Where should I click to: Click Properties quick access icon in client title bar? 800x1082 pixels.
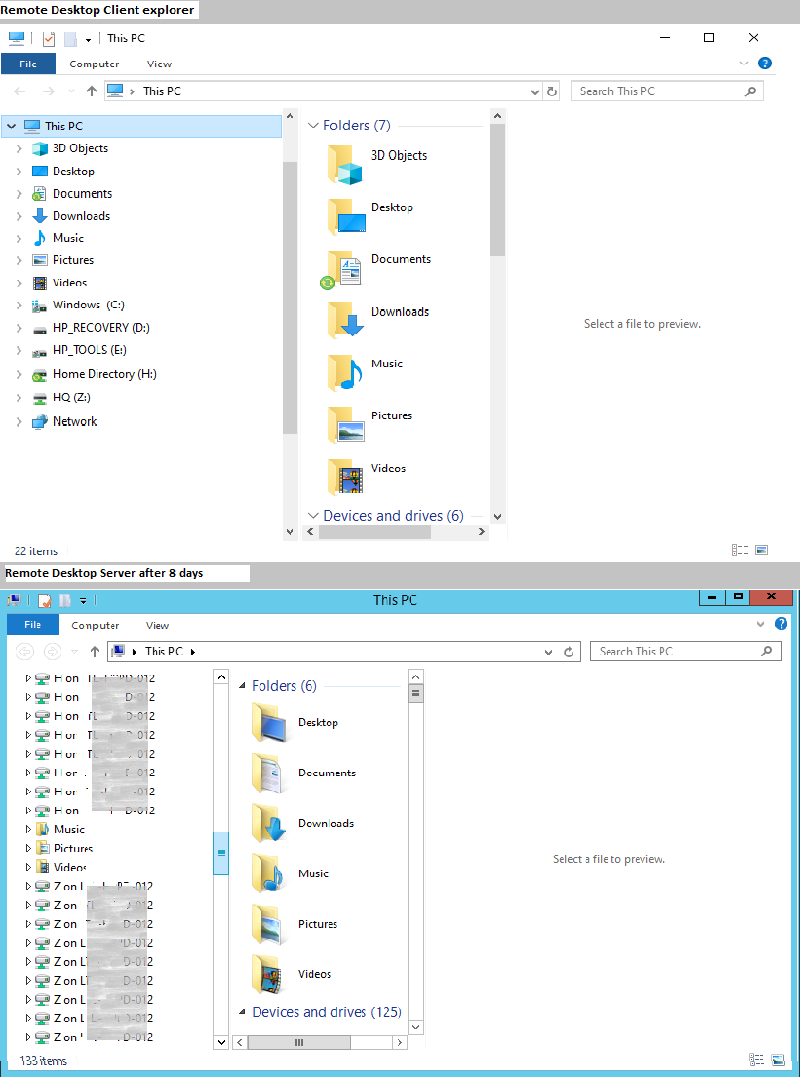pos(49,39)
